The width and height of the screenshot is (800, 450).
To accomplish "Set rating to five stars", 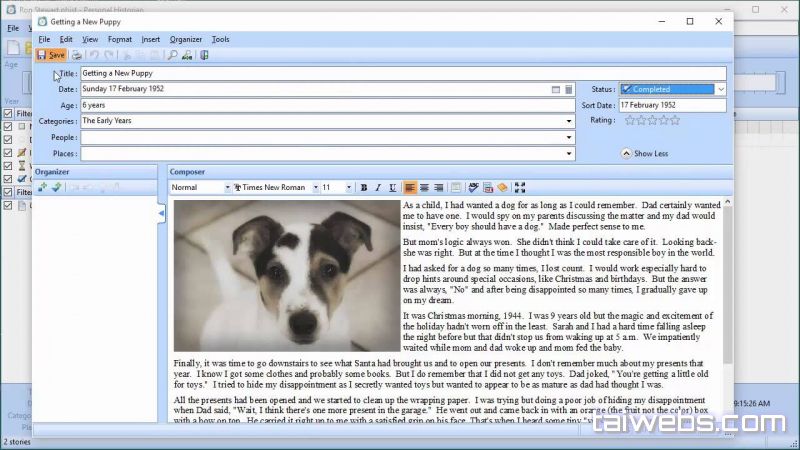I will click(675, 121).
